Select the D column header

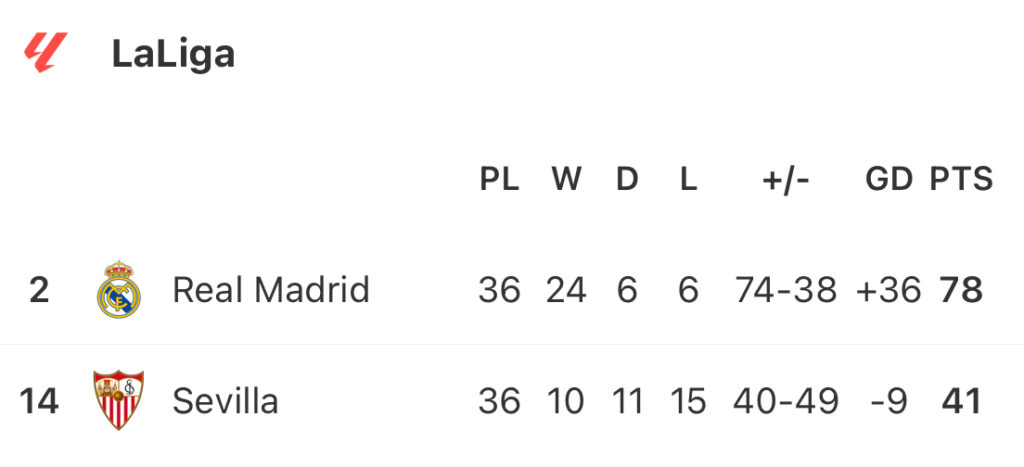pyautogui.click(x=627, y=179)
